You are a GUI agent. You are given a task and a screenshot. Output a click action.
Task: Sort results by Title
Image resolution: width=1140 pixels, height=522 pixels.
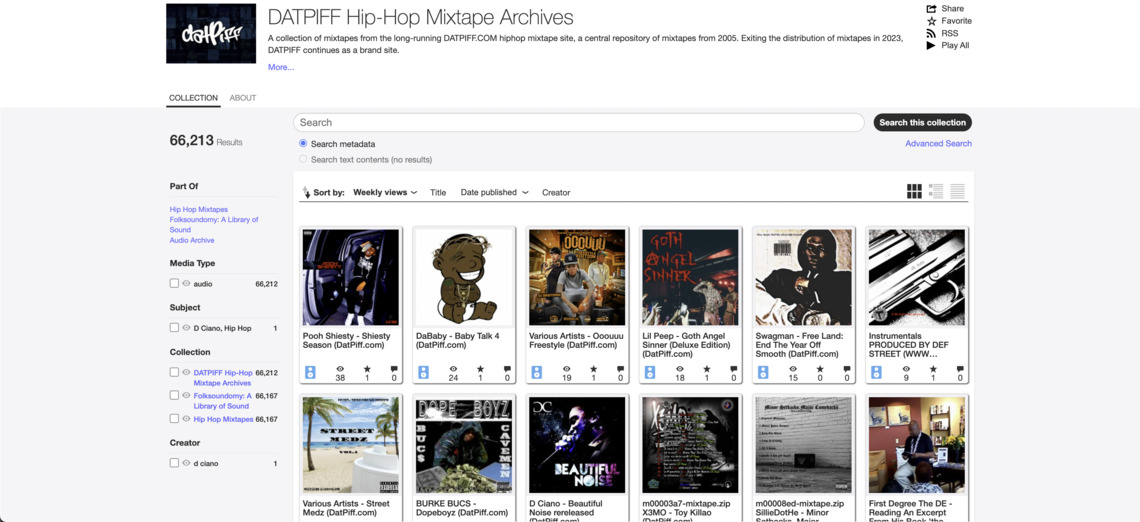click(x=438, y=193)
